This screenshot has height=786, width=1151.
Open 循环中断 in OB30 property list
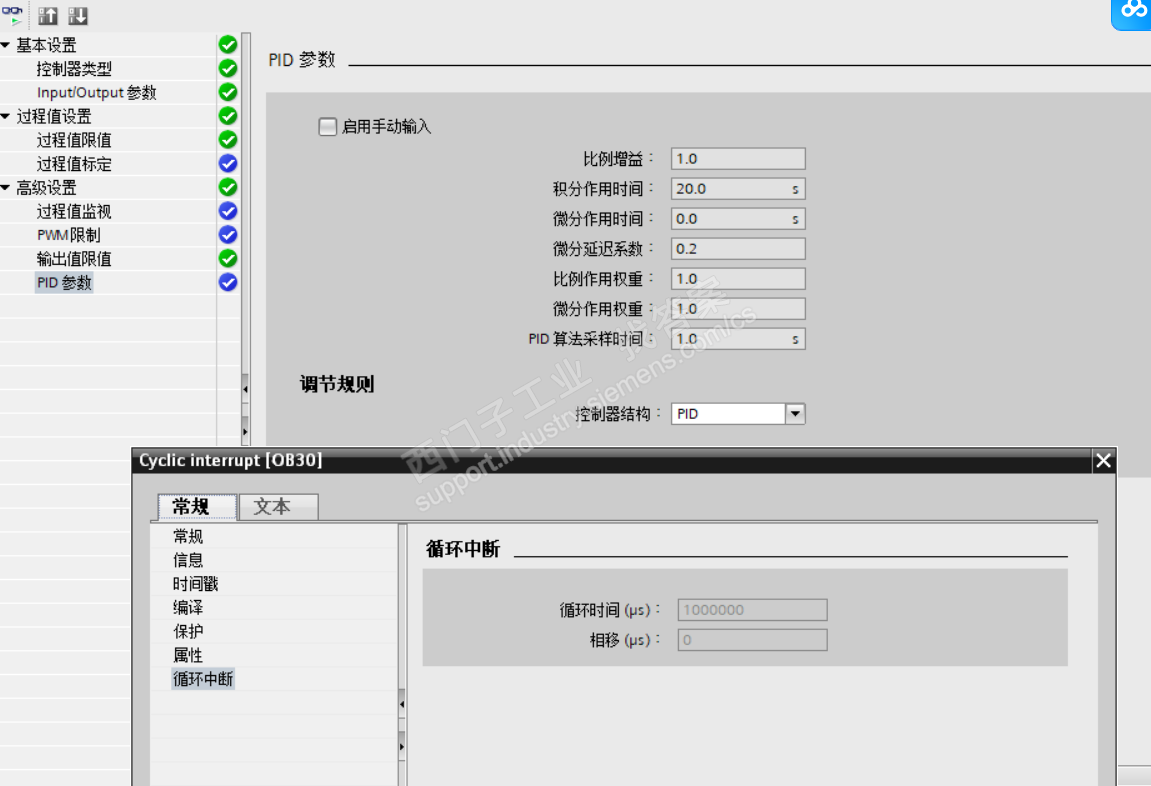(x=203, y=679)
